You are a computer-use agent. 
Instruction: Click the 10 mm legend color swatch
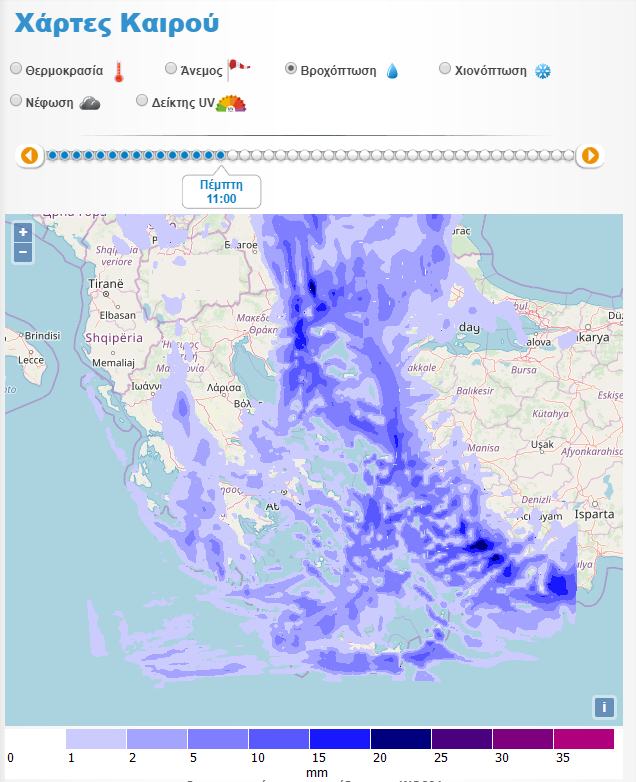279,739
